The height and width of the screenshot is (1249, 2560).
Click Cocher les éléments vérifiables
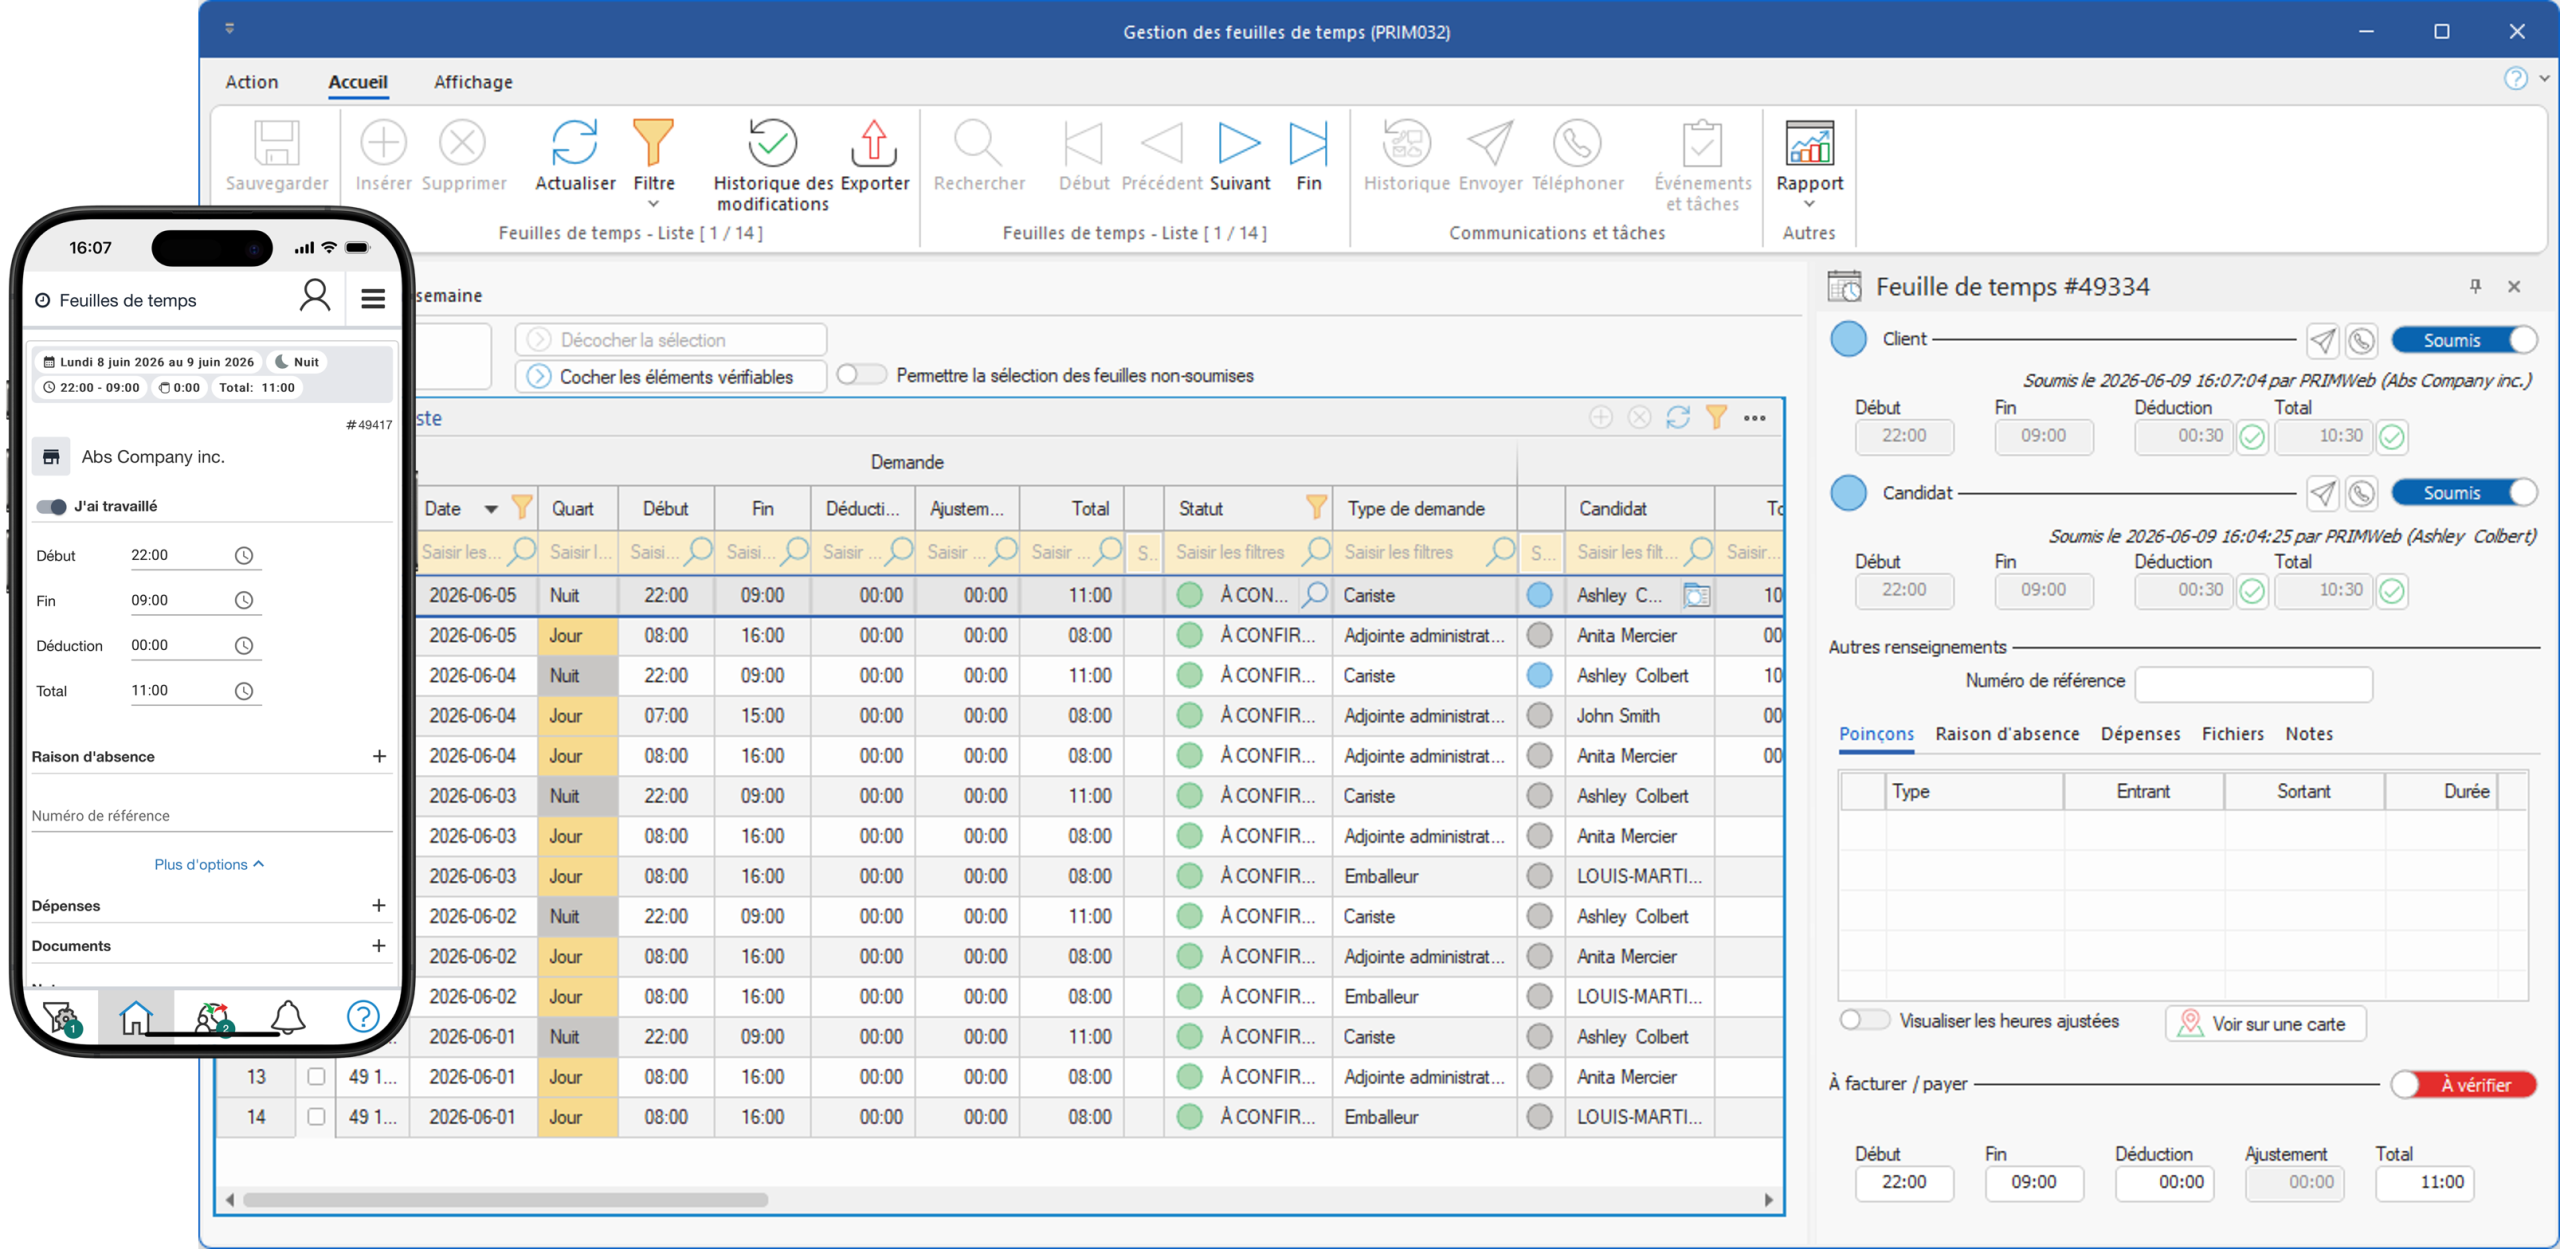pyautogui.click(x=671, y=377)
